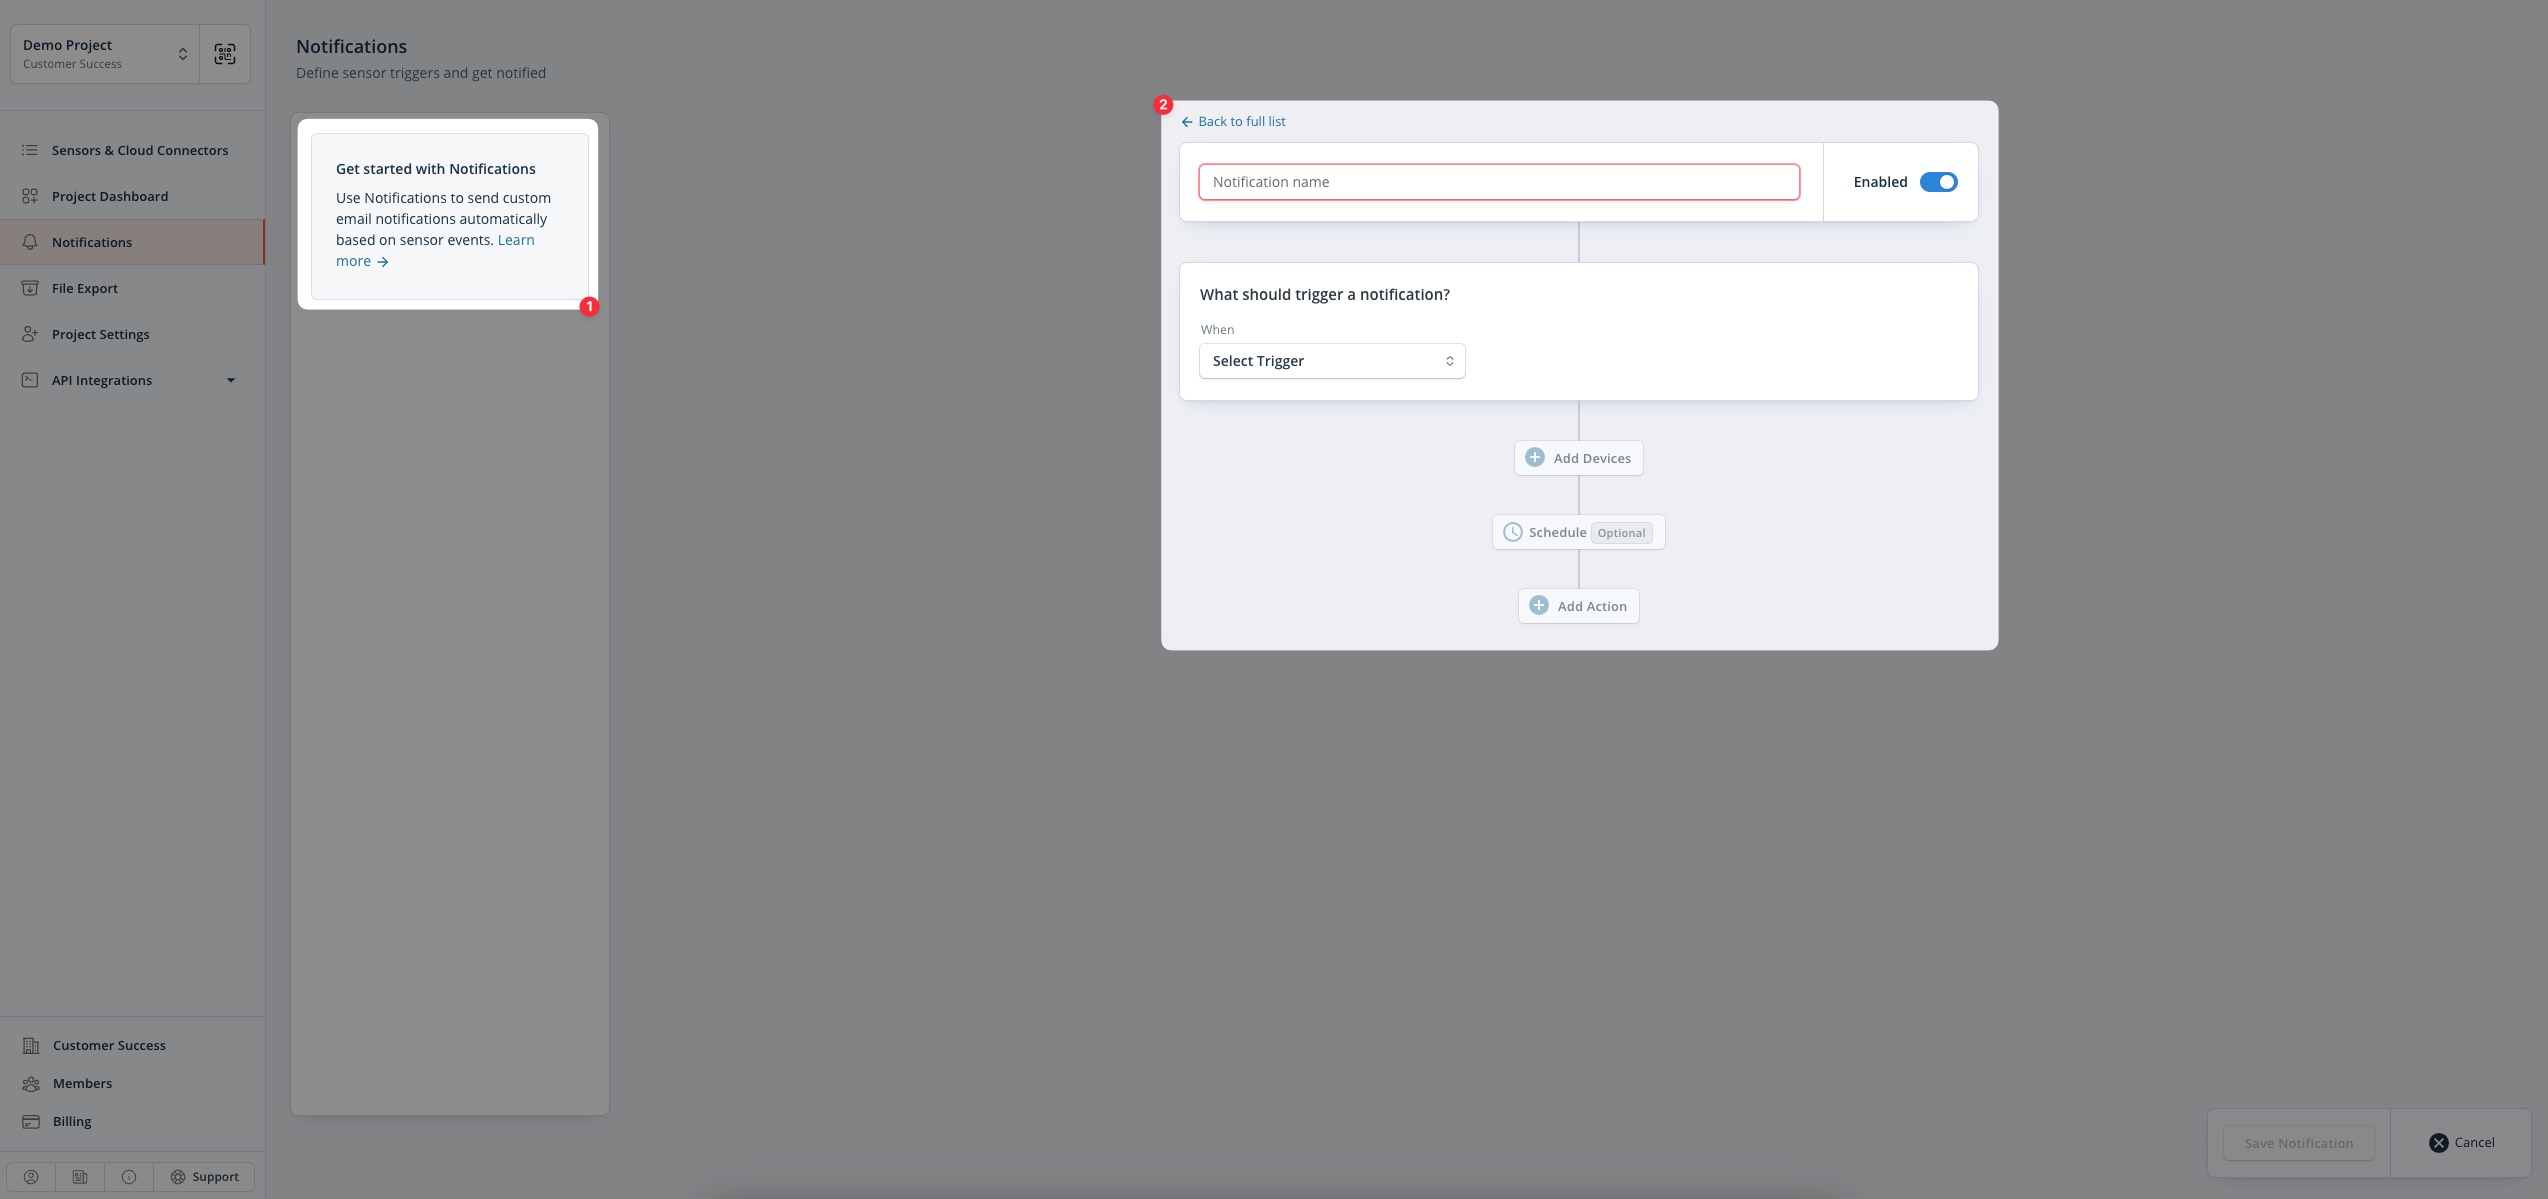This screenshot has width=2548, height=1199.
Task: Click the clock icon on Schedule
Action: (1513, 533)
